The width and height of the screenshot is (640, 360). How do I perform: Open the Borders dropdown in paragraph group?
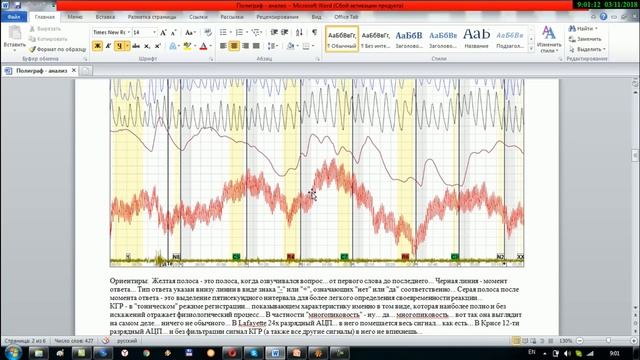[313, 46]
